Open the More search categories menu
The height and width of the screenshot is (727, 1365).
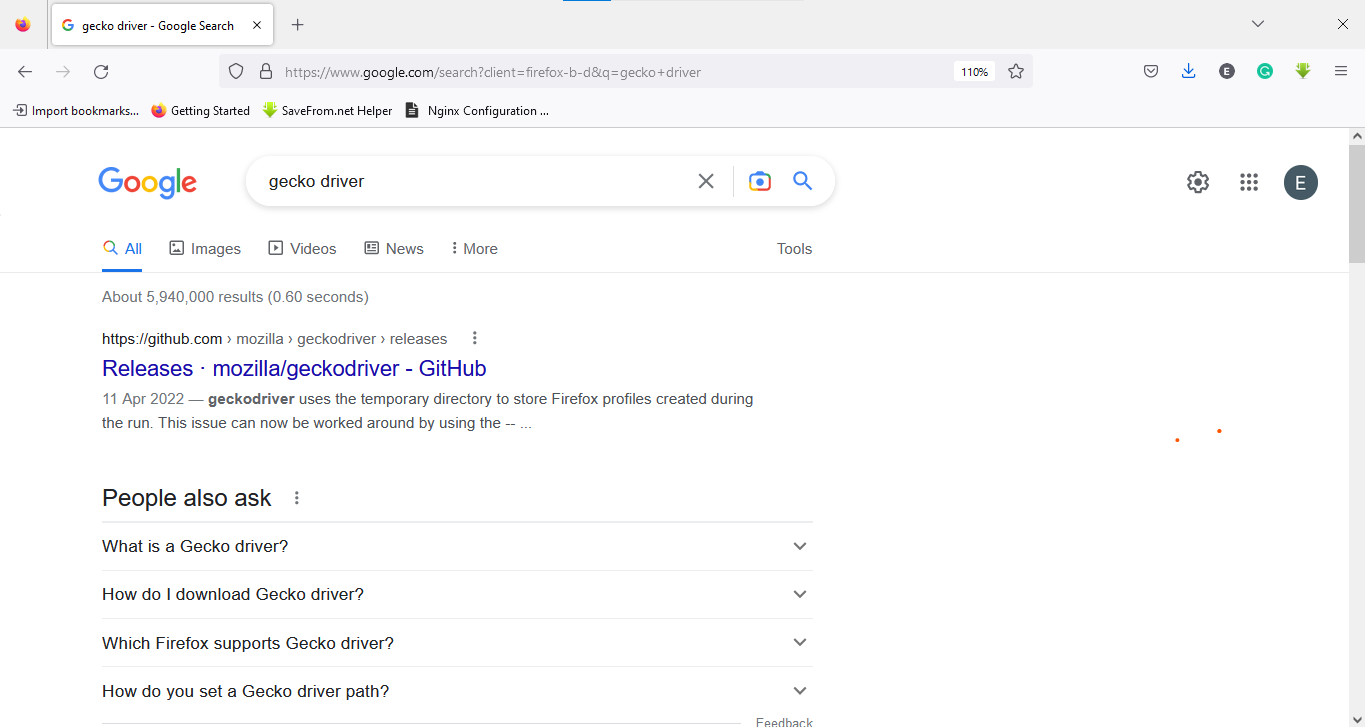pos(474,249)
